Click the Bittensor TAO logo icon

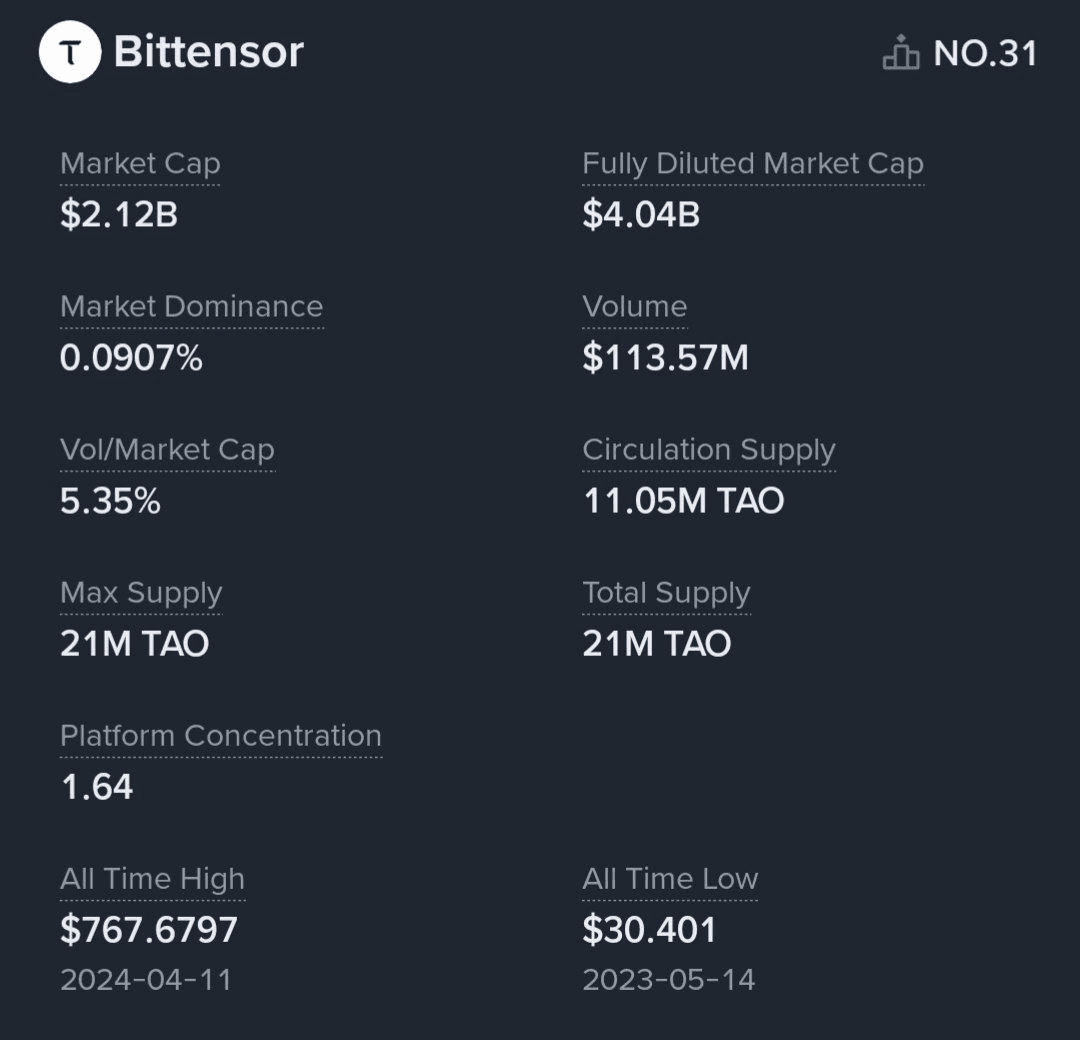point(69,52)
